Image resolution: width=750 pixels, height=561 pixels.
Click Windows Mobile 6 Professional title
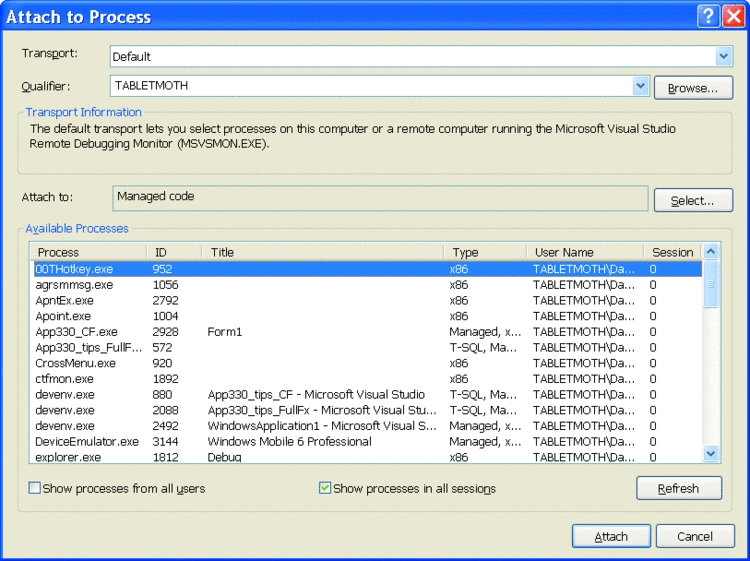coord(289,441)
